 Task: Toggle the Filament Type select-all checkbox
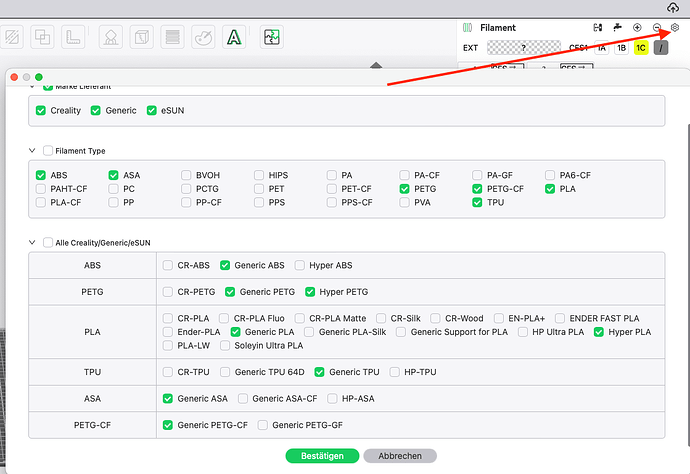(x=48, y=151)
